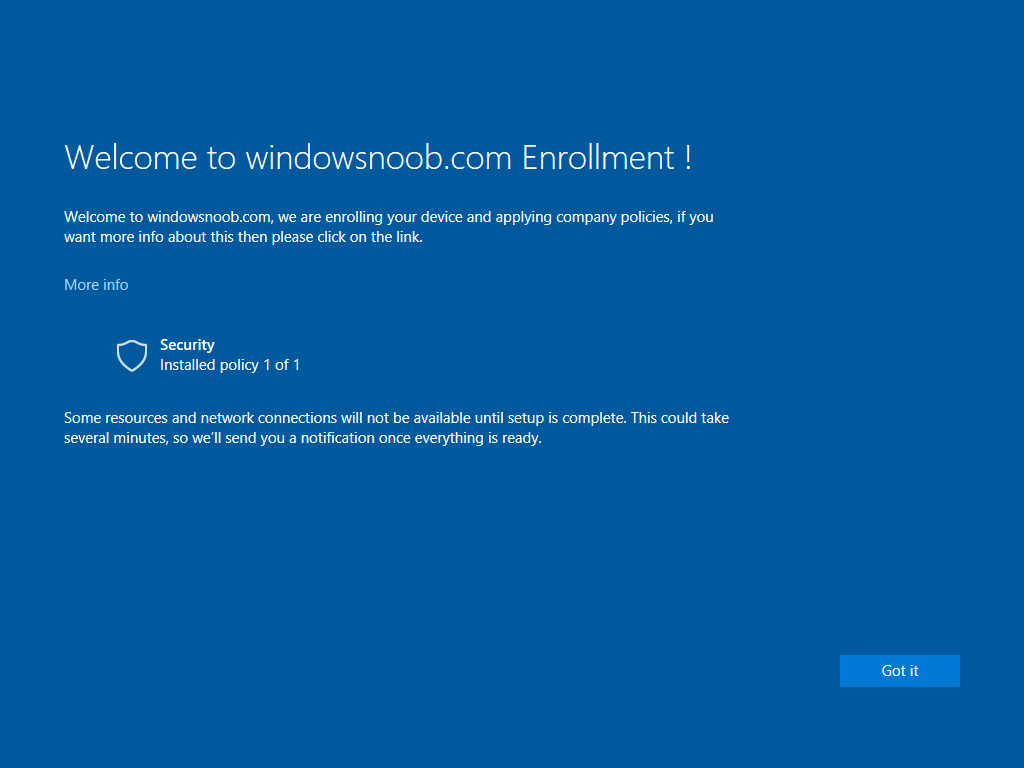Click the paragraph starting 'Welcome to windowsnoob.com, we are enrolling'
Screen dimensions: 1024x768
tap(389, 227)
